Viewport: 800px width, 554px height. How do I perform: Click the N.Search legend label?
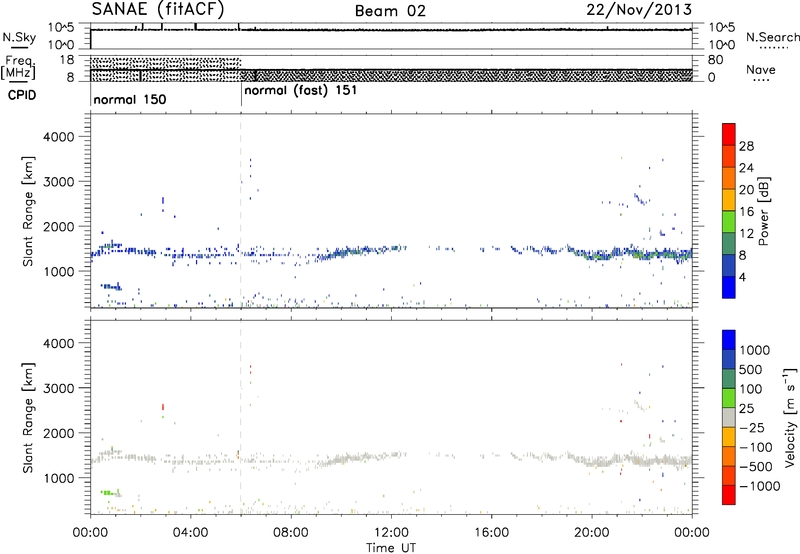pyautogui.click(x=772, y=37)
